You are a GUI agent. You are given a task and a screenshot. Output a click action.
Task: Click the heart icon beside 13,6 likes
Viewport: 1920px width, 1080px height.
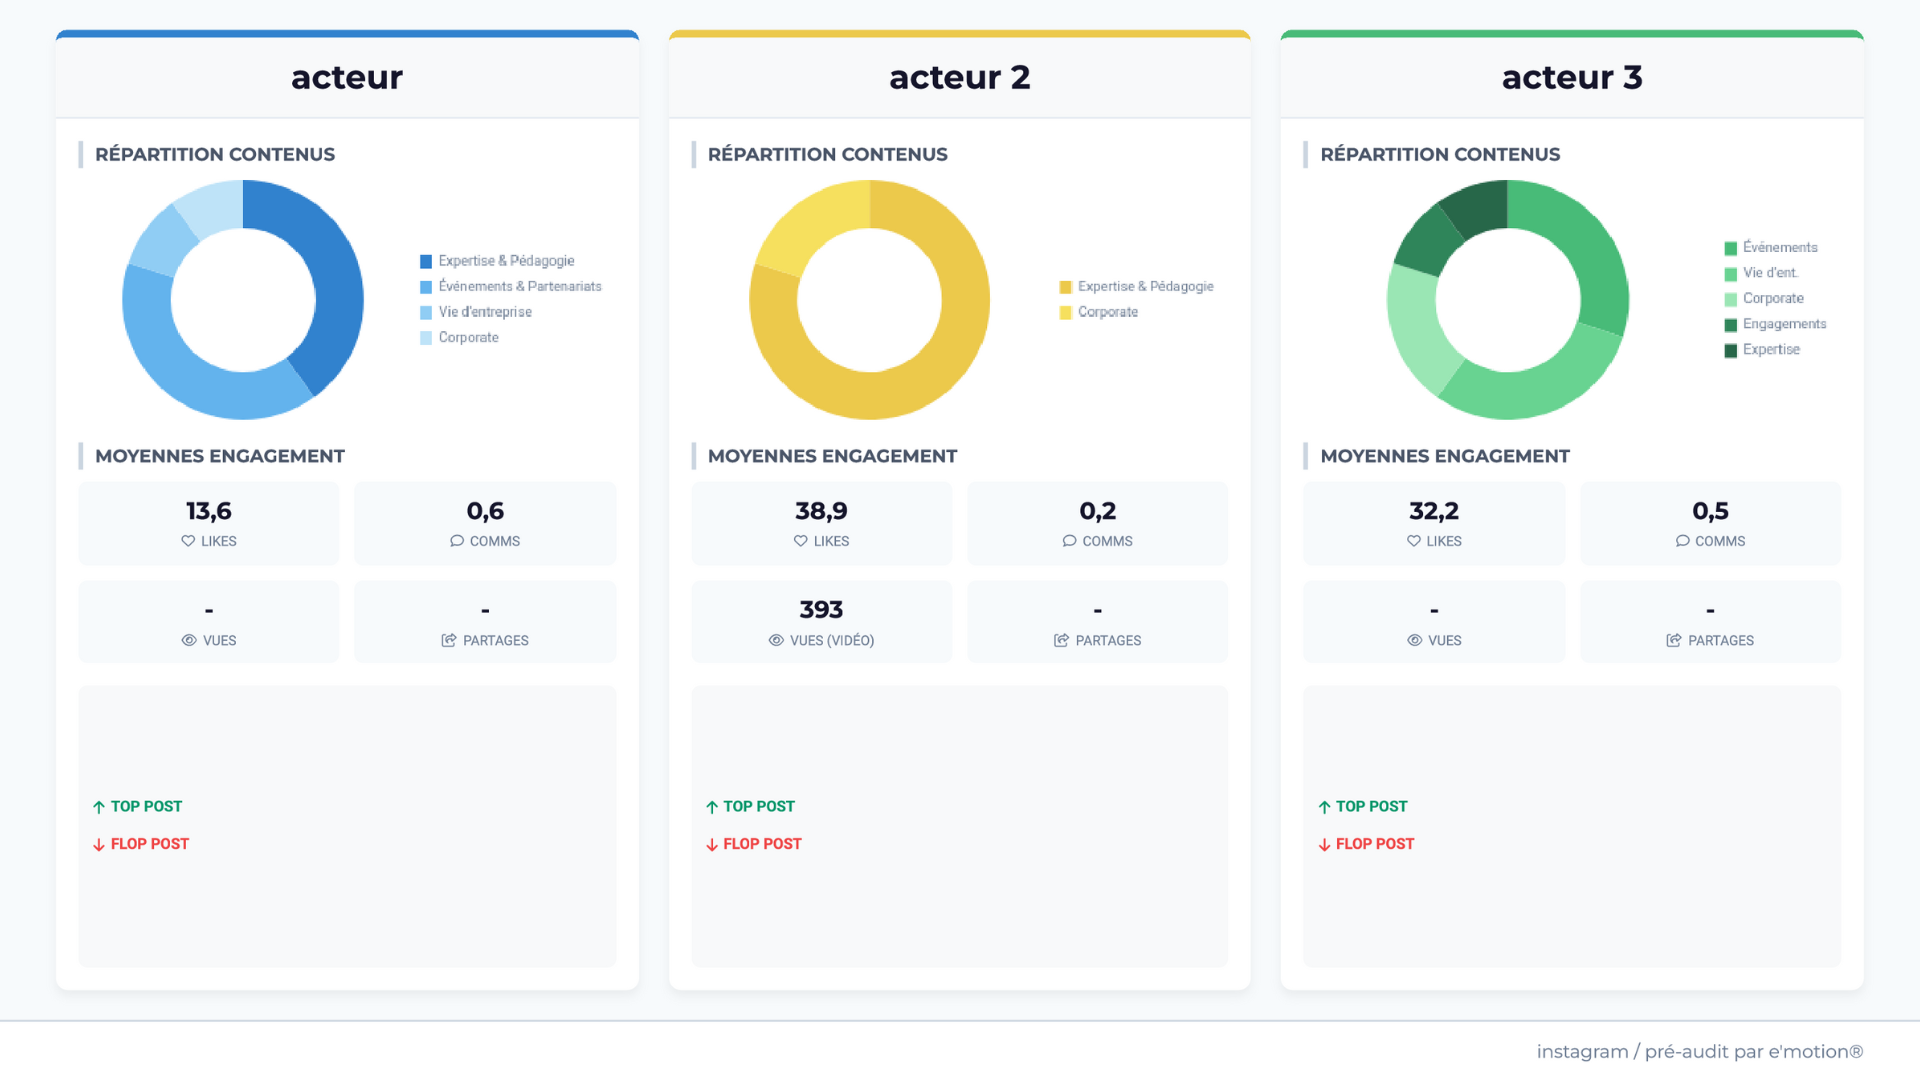tap(188, 541)
